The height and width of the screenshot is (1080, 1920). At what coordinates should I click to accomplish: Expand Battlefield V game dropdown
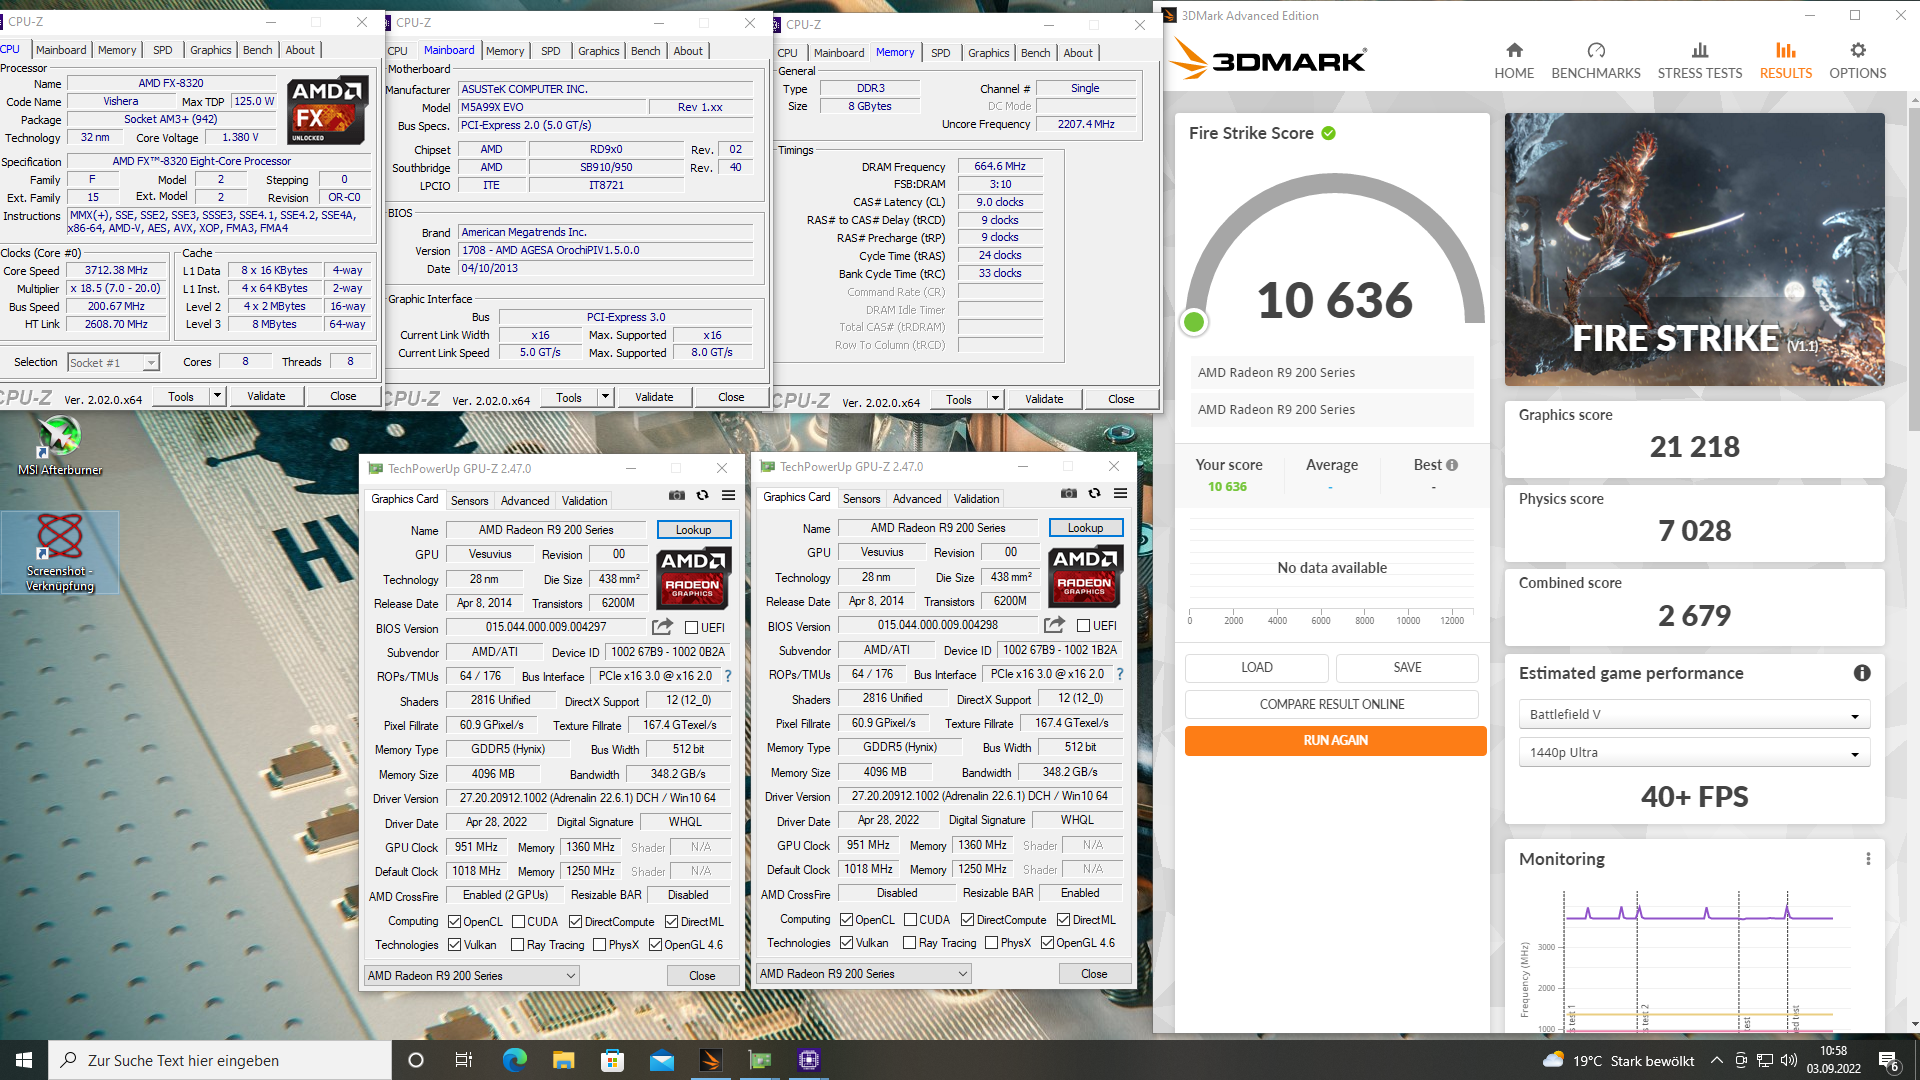tap(1694, 714)
